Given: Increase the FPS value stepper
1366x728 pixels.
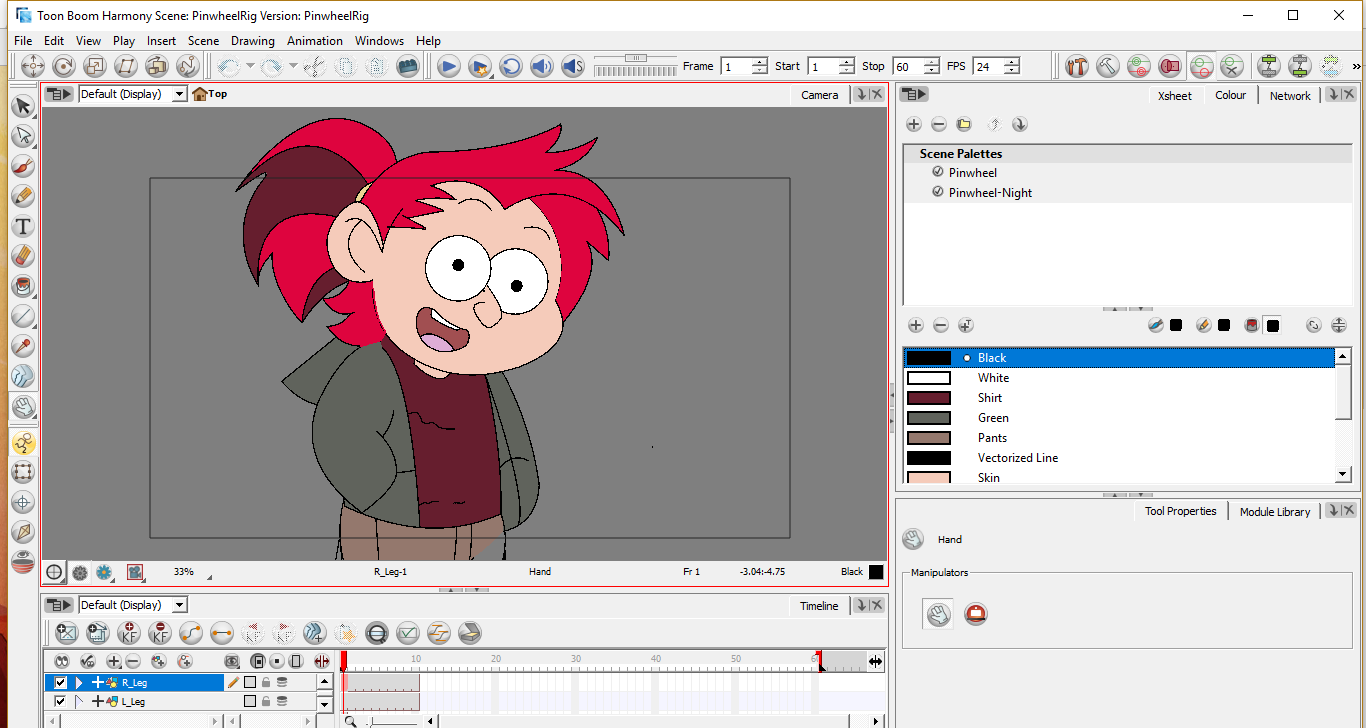Looking at the screenshot, I should [x=1012, y=62].
